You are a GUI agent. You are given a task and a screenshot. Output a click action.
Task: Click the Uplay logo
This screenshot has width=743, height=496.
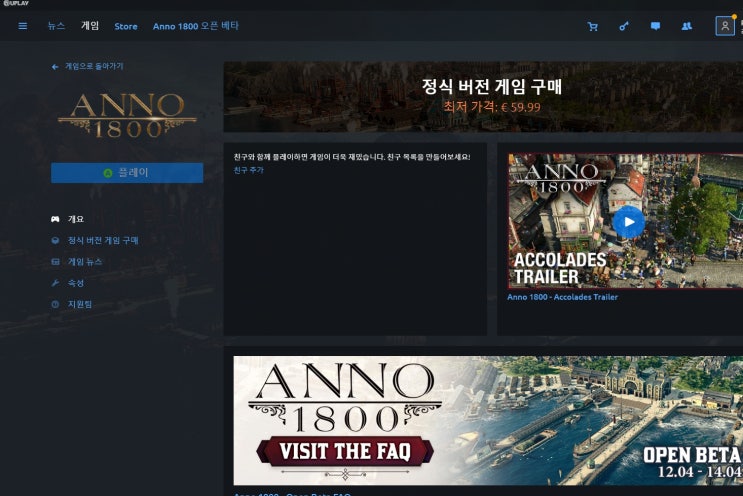[x=16, y=3]
